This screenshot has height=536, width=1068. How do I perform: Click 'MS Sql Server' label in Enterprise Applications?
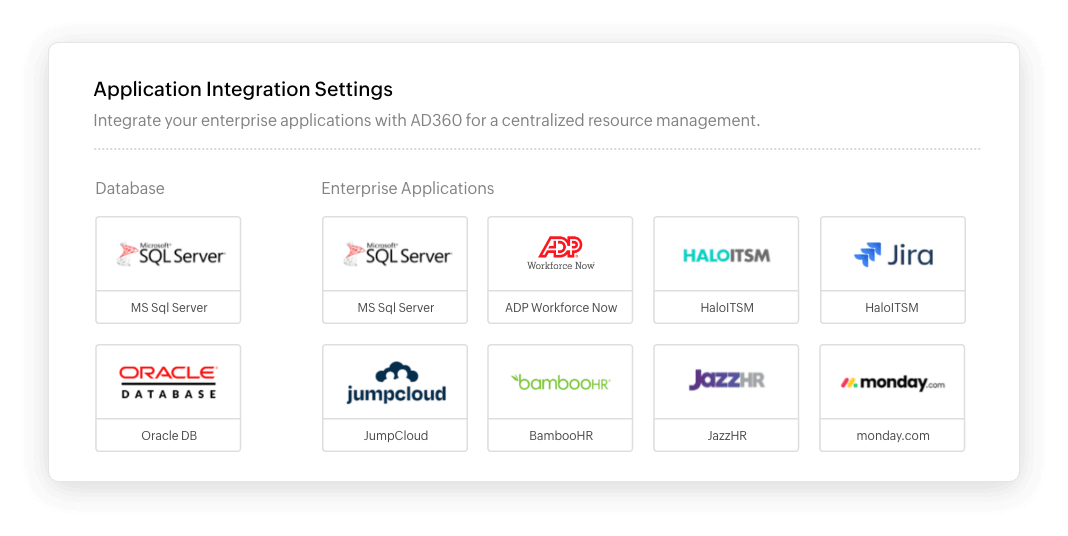coord(396,308)
